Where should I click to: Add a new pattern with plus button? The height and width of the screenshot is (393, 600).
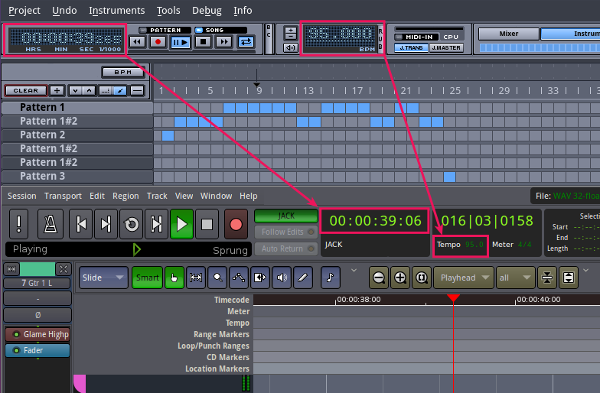pyautogui.click(x=57, y=91)
